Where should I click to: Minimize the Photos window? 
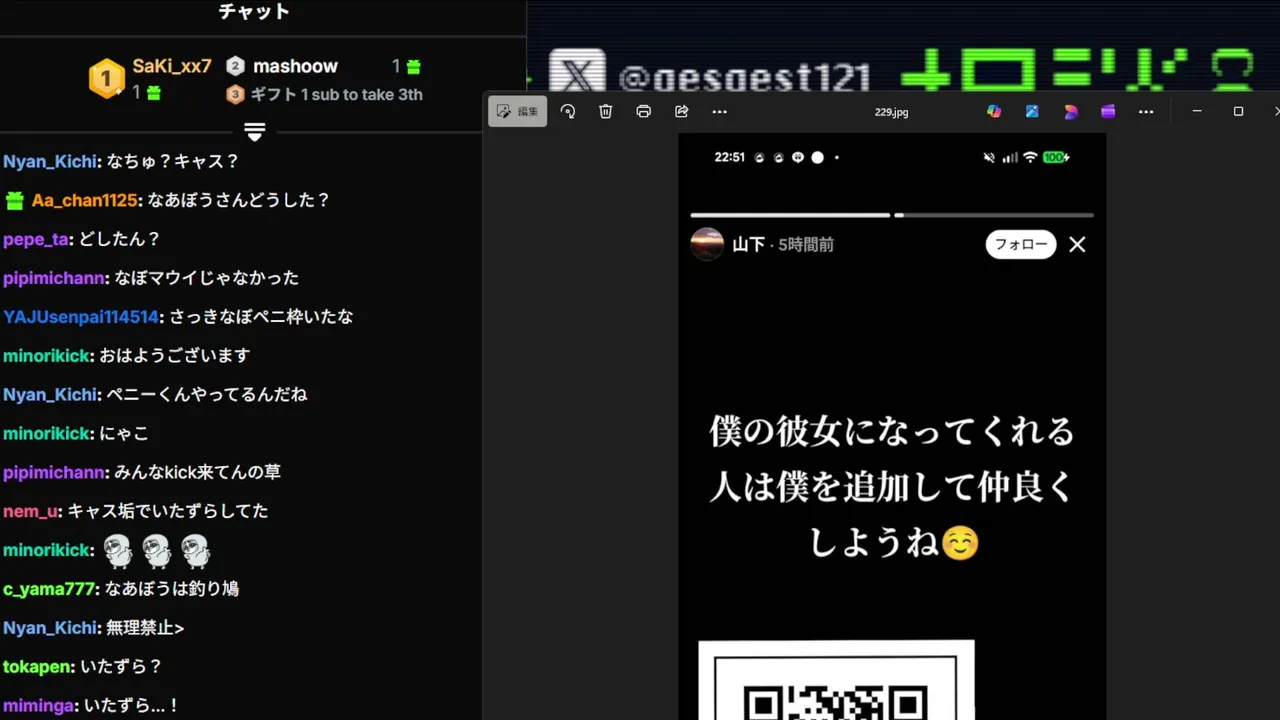[x=1197, y=111]
